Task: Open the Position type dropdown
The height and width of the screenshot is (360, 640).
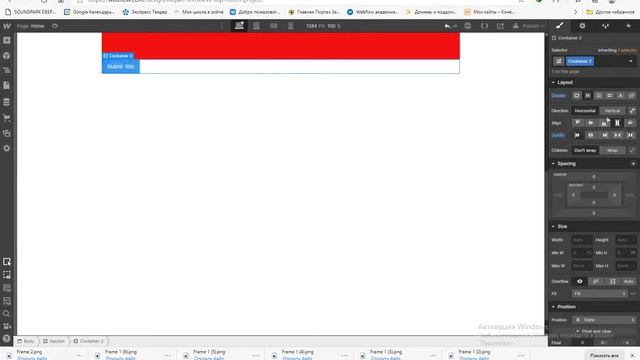Action: coord(604,320)
